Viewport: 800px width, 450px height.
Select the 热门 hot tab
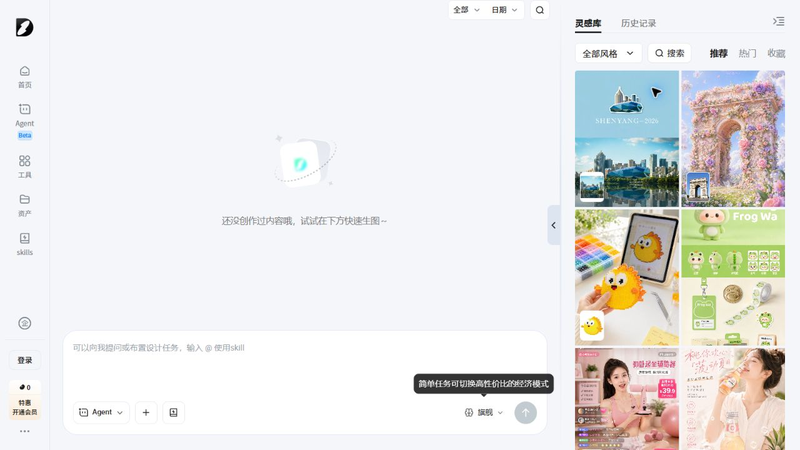click(x=747, y=53)
